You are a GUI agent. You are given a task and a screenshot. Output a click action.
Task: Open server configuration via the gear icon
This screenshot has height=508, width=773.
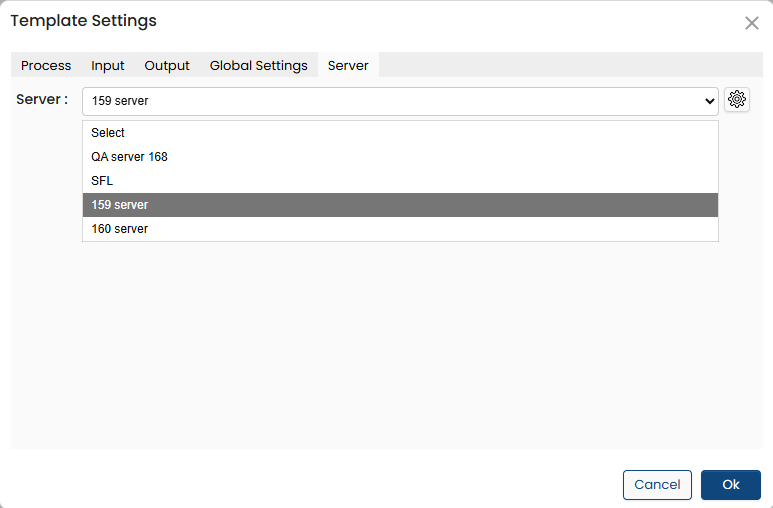[737, 99]
